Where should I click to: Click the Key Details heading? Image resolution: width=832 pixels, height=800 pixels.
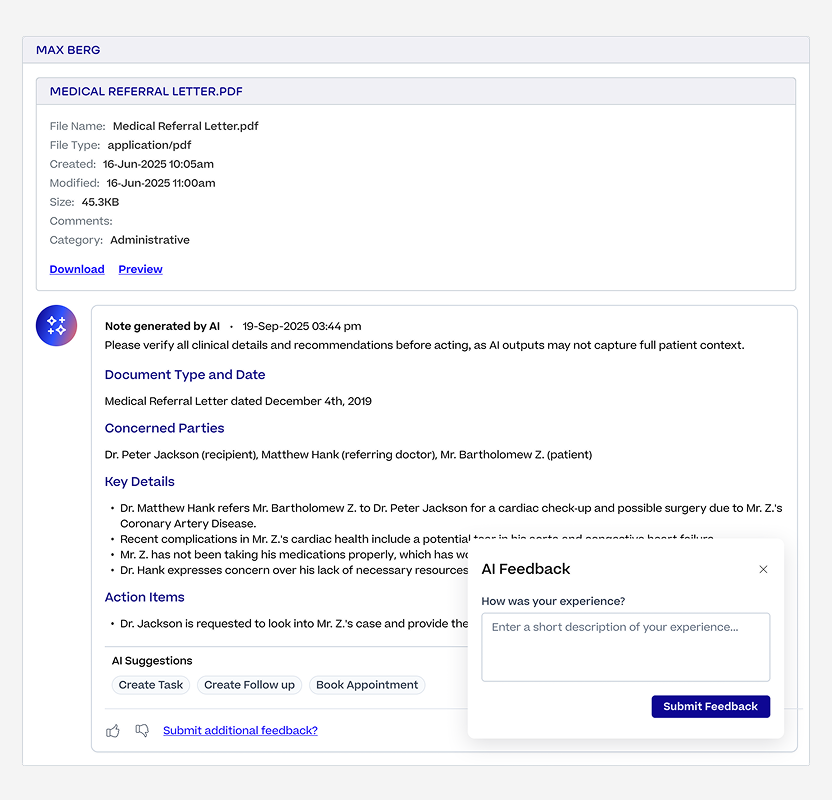(x=140, y=482)
